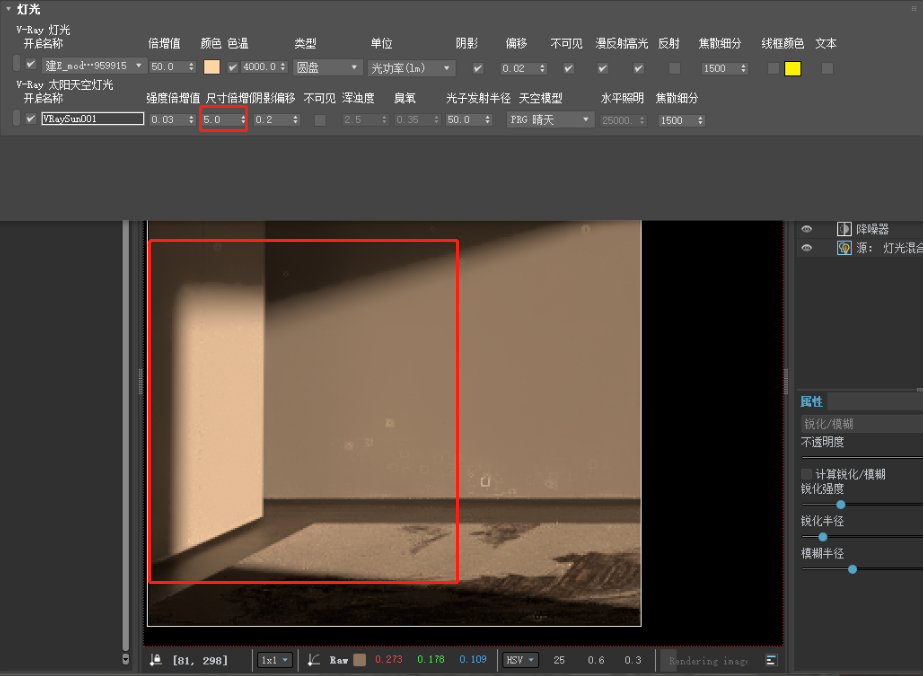Switch to the 属性 tab
This screenshot has width=924, height=676.
point(811,401)
